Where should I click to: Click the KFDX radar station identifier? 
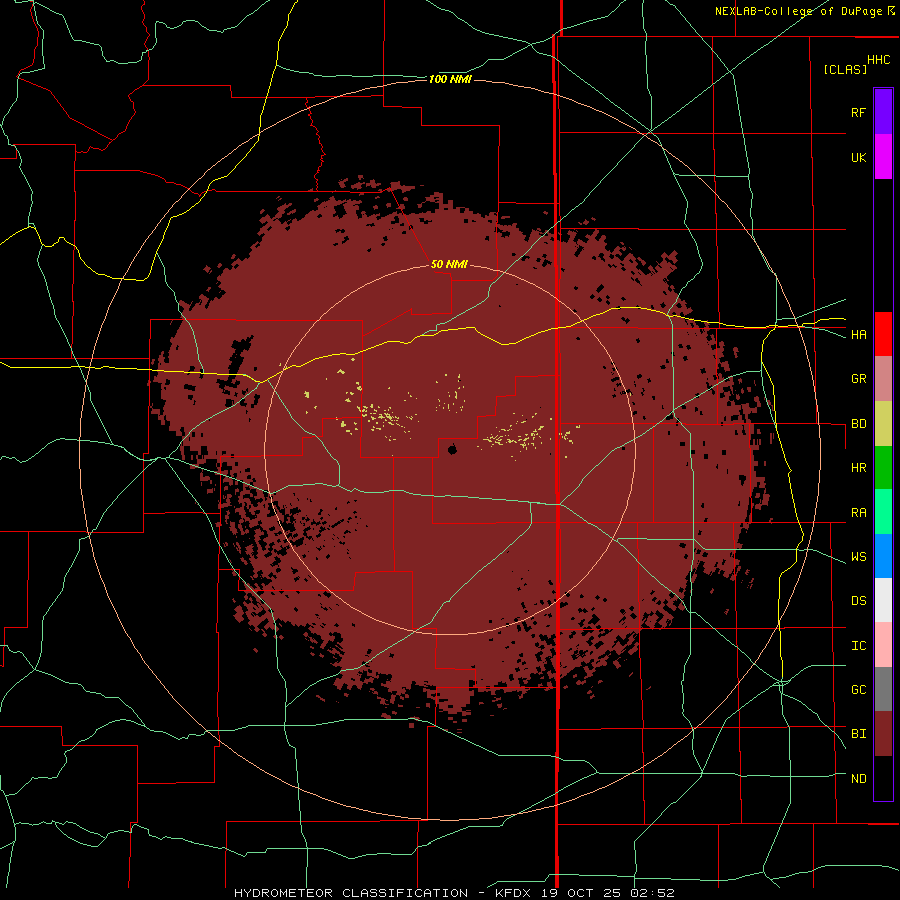pyautogui.click(x=515, y=893)
